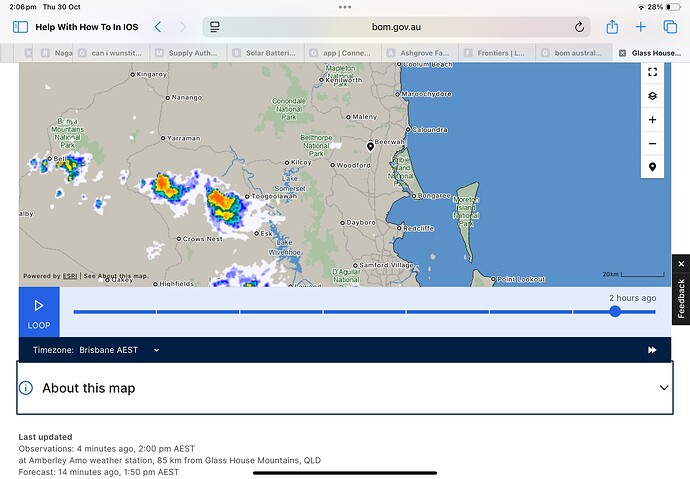Tap the Kingaroy label on the map
This screenshot has width=690, height=479.
tap(151, 74)
